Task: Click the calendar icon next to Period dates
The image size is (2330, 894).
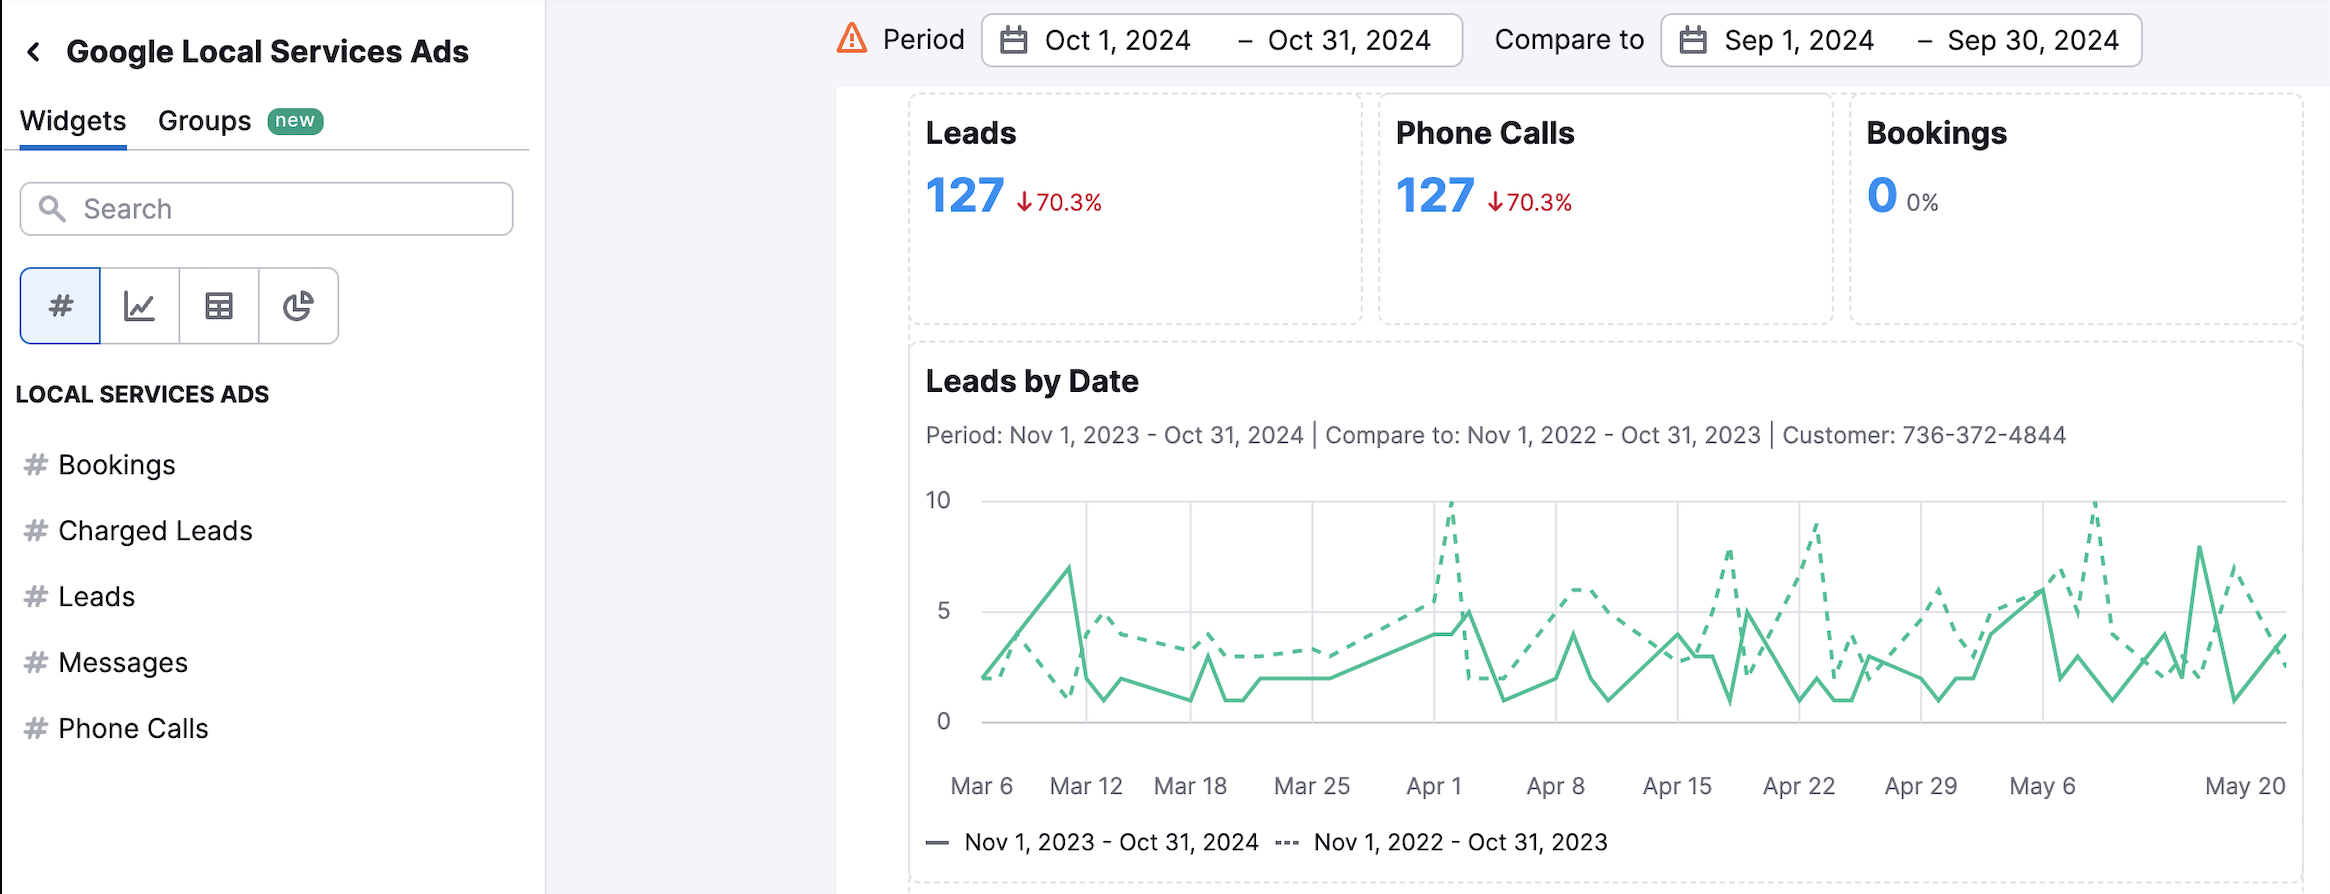Action: 1014,39
